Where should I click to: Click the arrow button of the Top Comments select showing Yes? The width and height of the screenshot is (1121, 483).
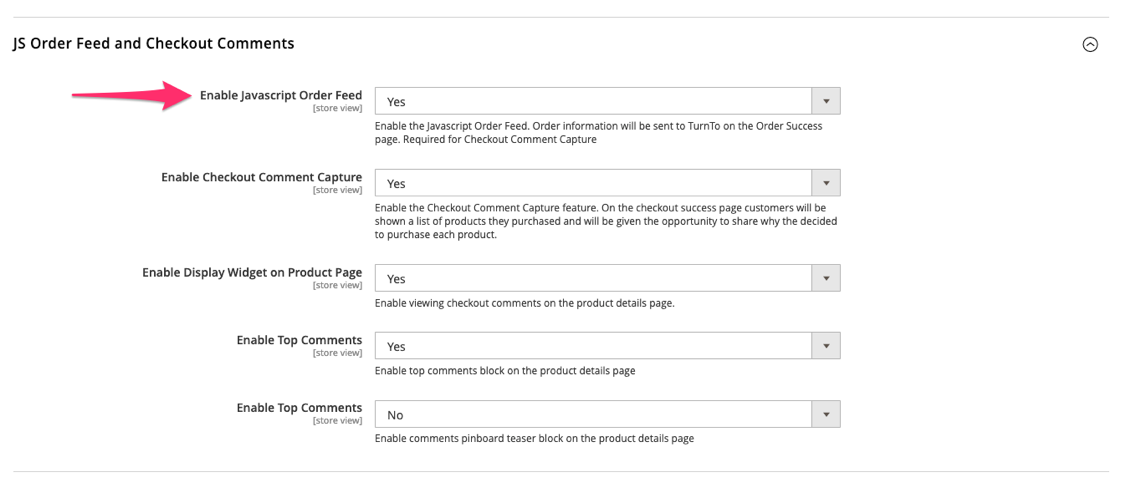pyautogui.click(x=826, y=346)
